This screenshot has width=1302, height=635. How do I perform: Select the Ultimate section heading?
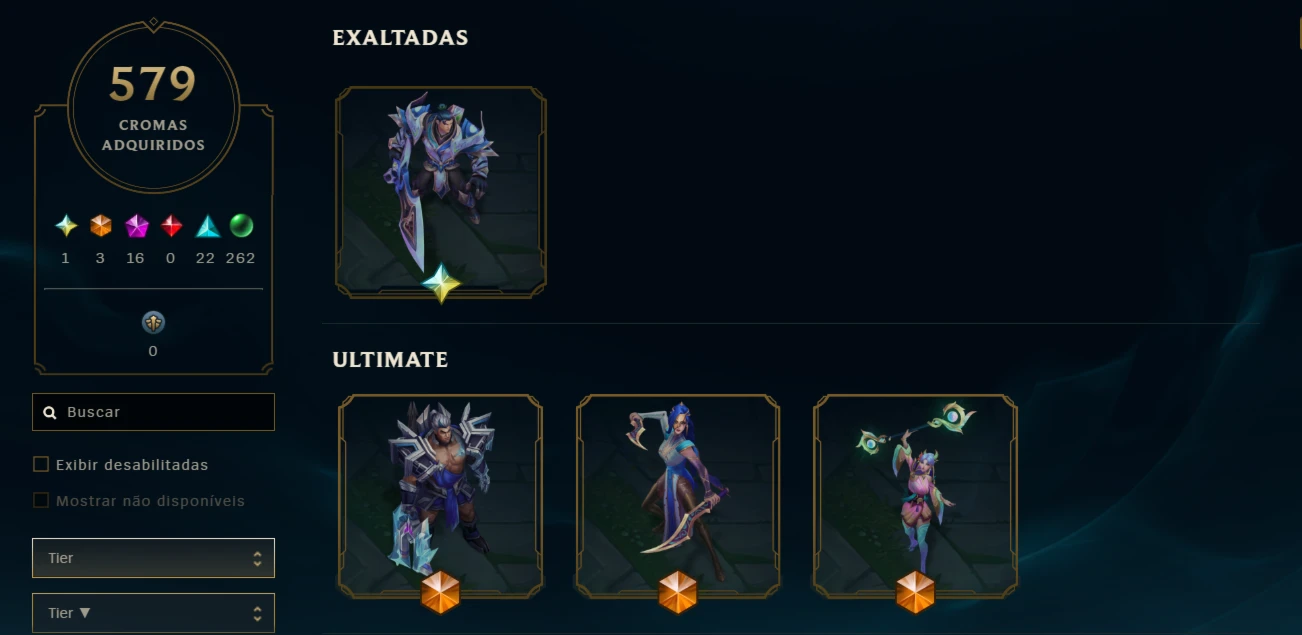390,359
